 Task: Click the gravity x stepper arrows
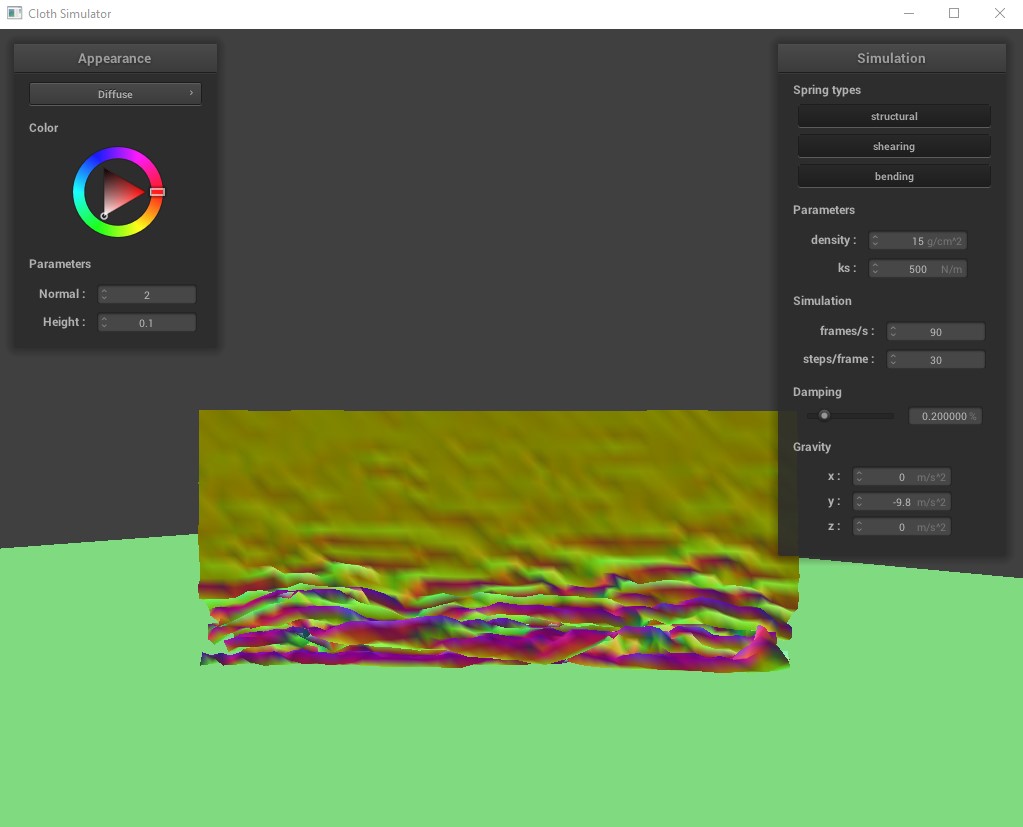click(859, 477)
